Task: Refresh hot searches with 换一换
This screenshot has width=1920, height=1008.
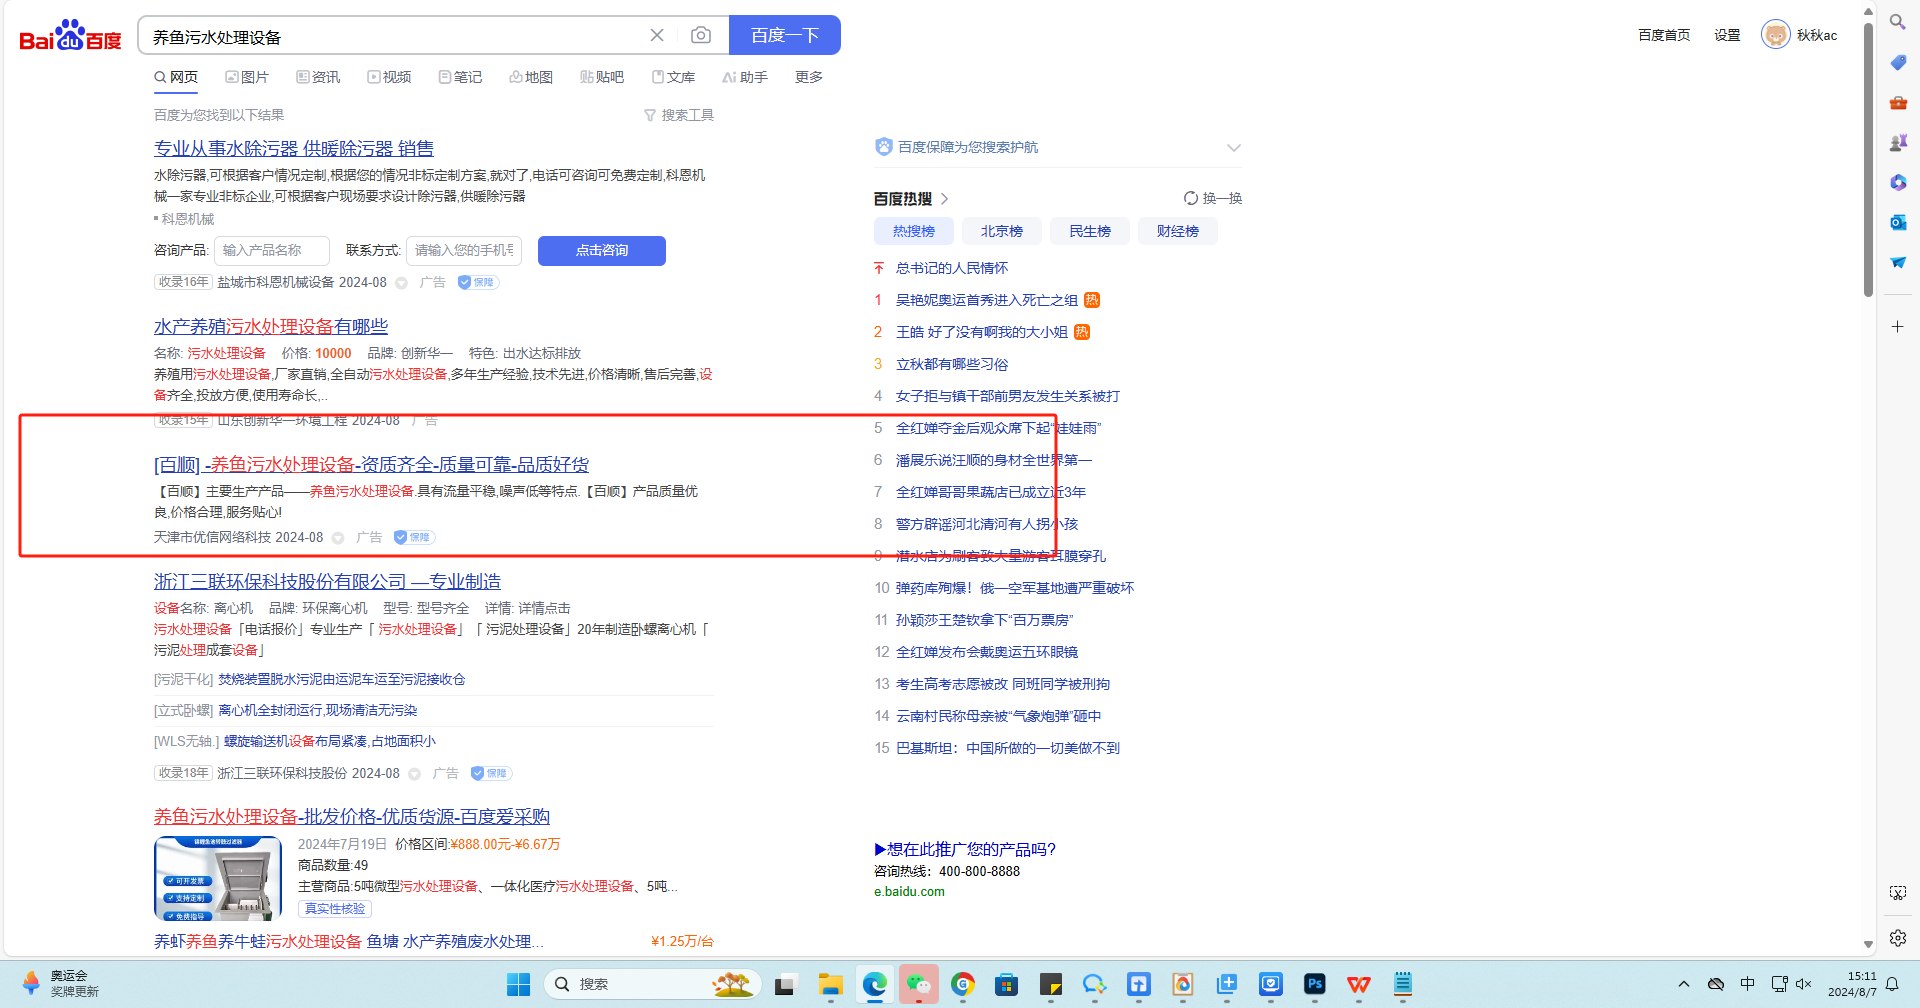Action: (x=1212, y=198)
